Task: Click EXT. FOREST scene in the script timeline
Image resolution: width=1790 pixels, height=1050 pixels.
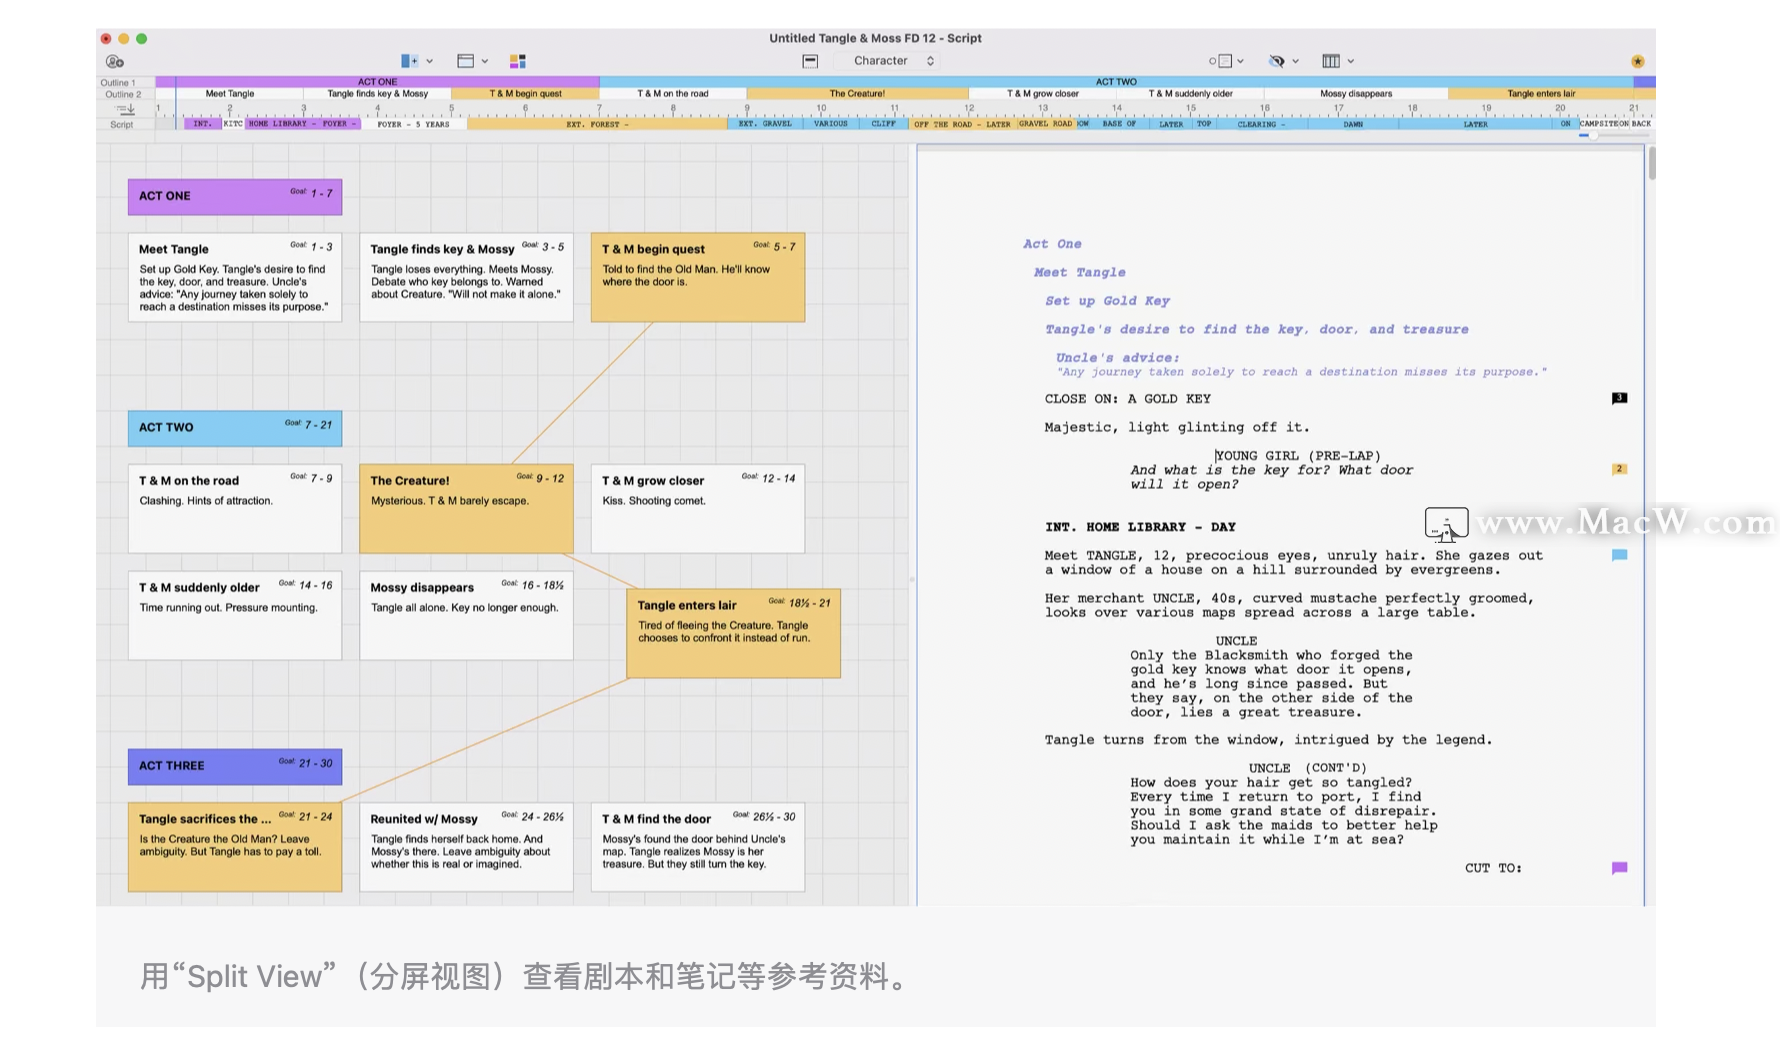Action: point(597,124)
